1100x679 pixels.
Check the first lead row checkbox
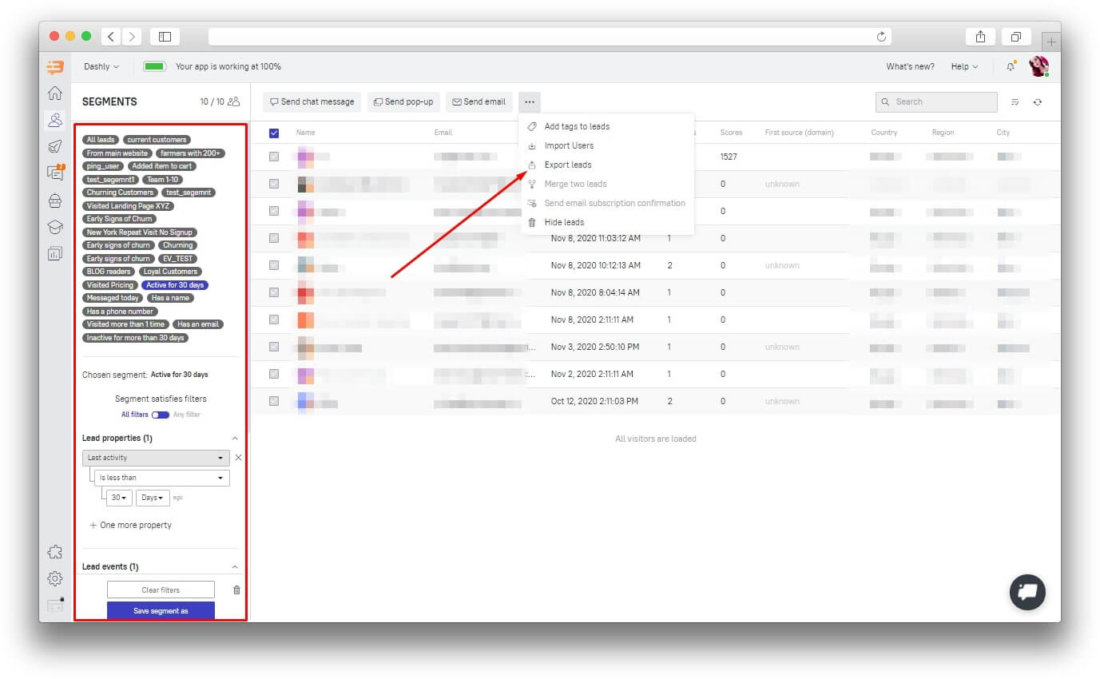coord(273,156)
